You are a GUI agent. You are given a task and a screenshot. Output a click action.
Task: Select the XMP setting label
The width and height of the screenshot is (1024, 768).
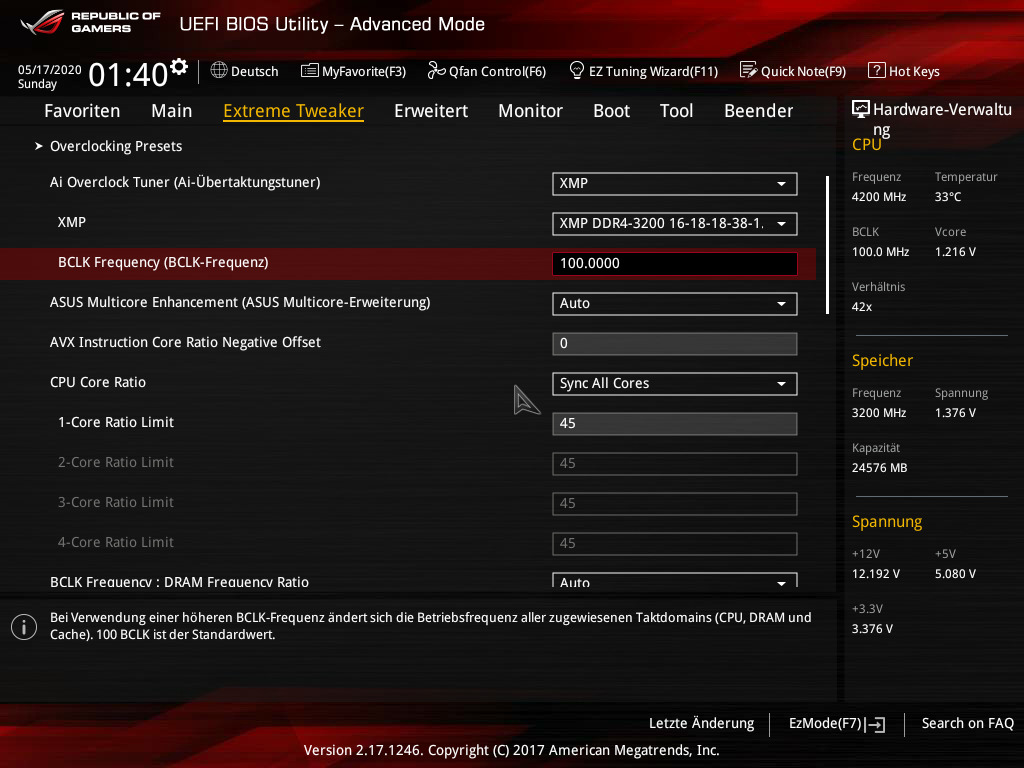71,222
